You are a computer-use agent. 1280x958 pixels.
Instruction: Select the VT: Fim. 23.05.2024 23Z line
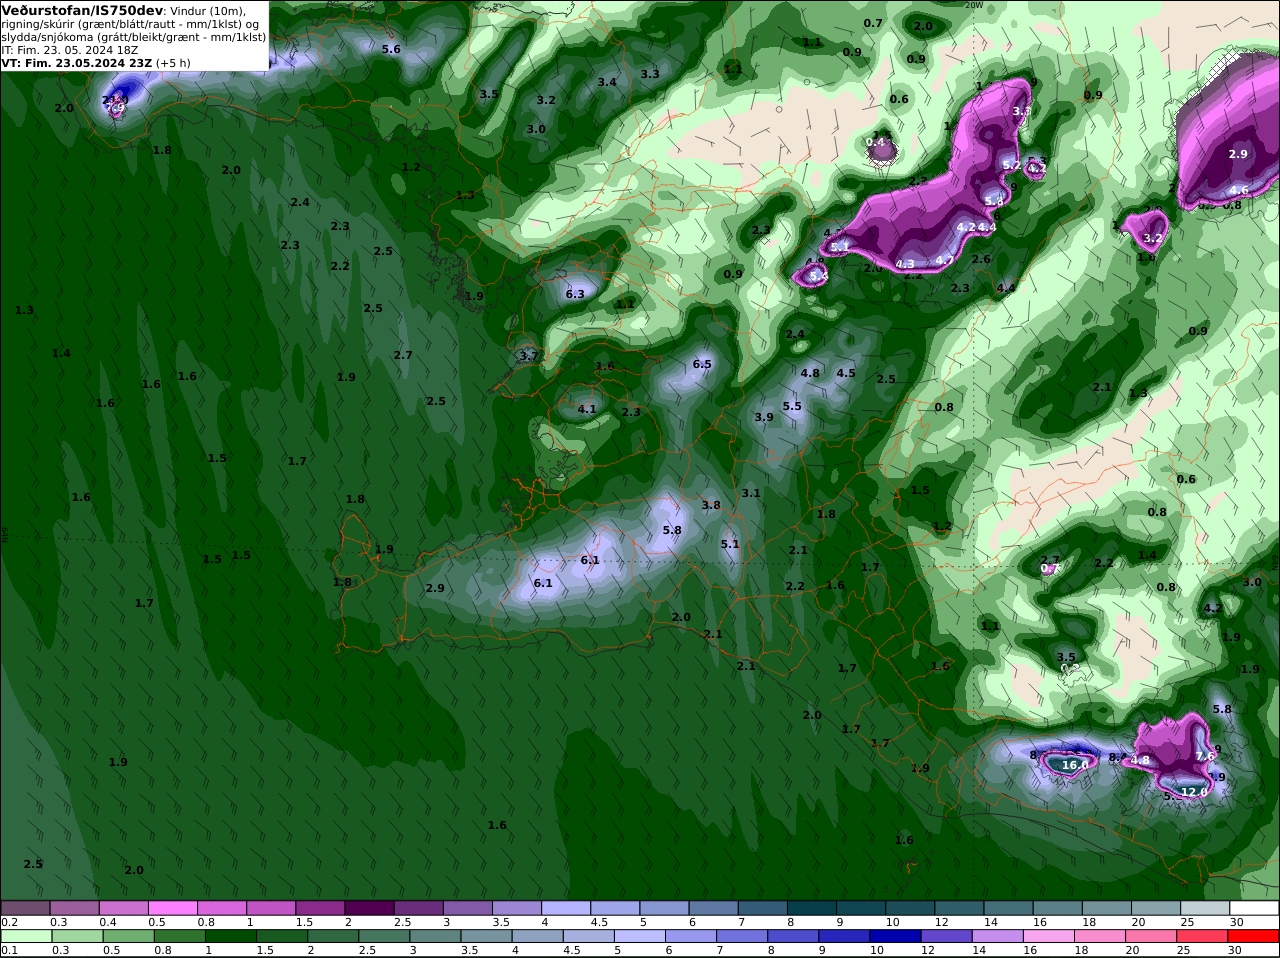click(77, 63)
